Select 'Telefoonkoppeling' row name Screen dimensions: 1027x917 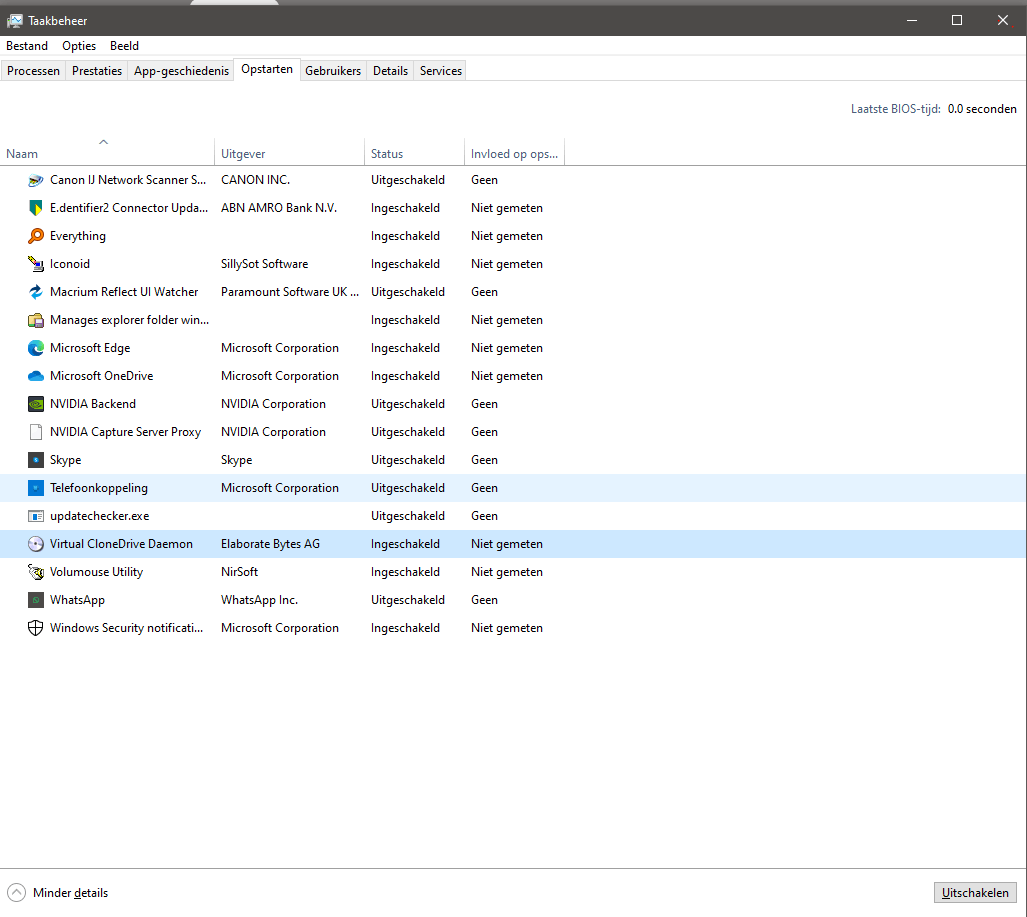[99, 488]
